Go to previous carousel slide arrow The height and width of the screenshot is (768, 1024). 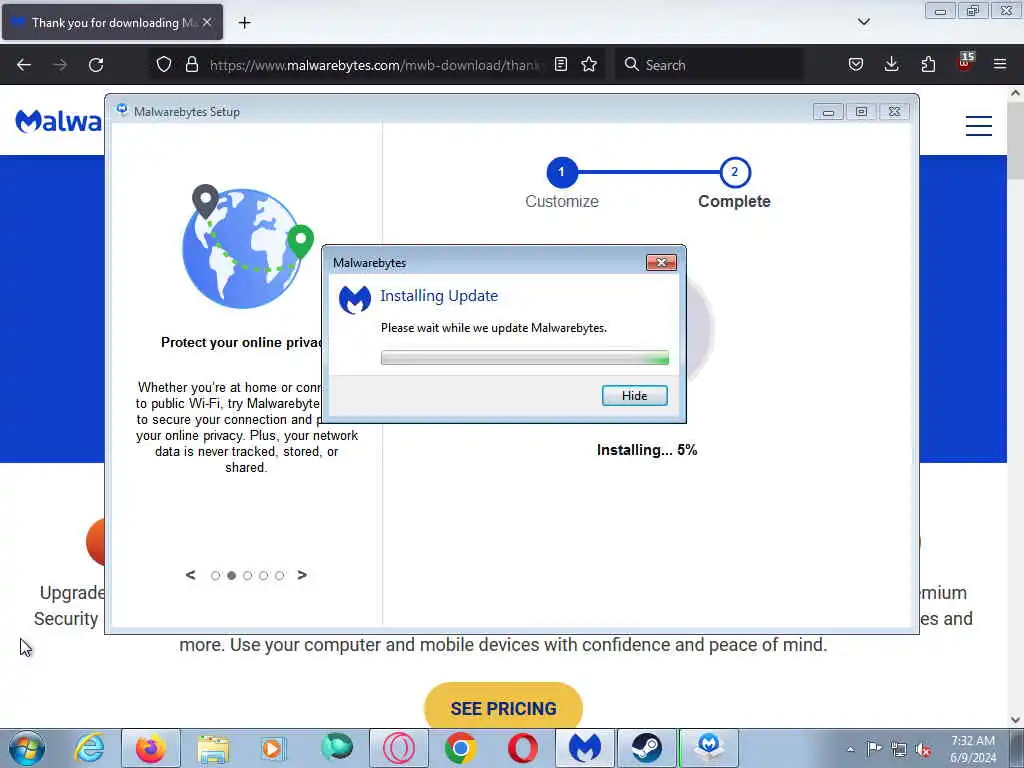tap(191, 575)
